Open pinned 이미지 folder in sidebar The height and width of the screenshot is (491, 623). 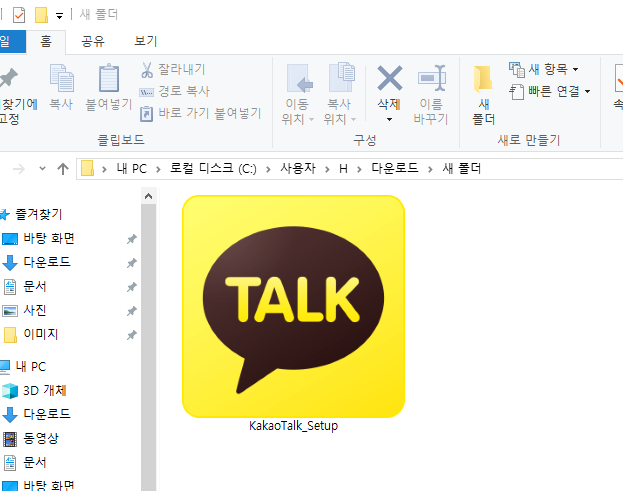pos(41,334)
